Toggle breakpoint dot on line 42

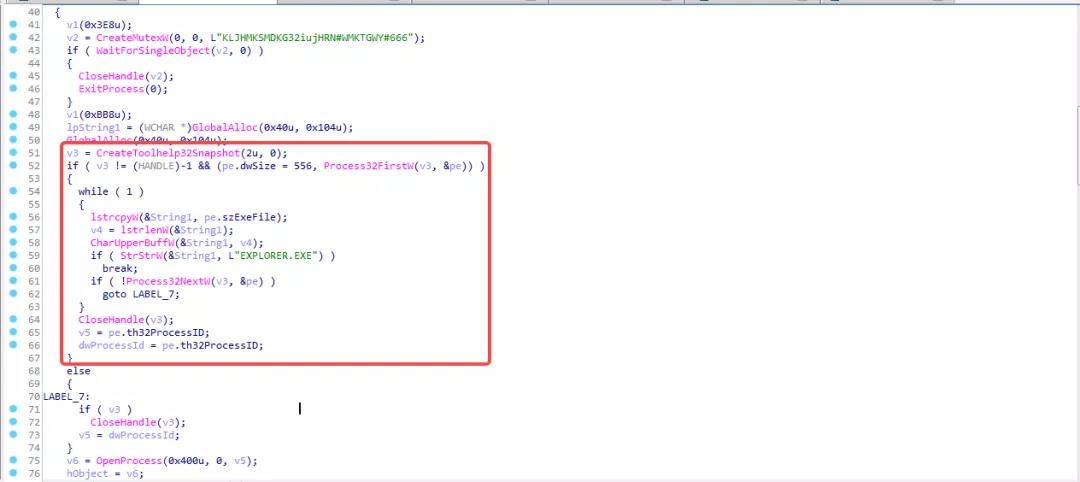[13, 37]
